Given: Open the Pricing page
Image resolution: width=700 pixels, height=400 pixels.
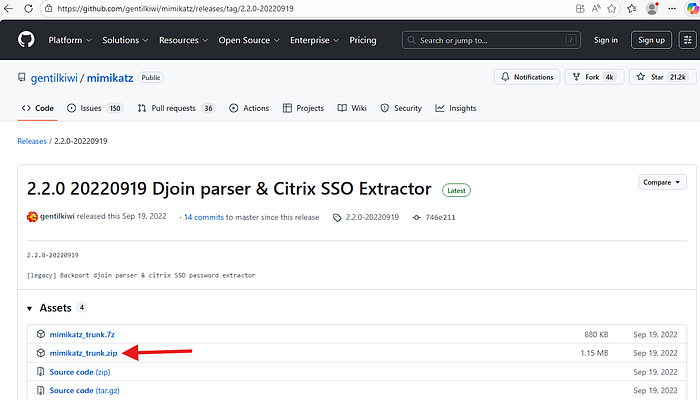Looking at the screenshot, I should (362, 40).
